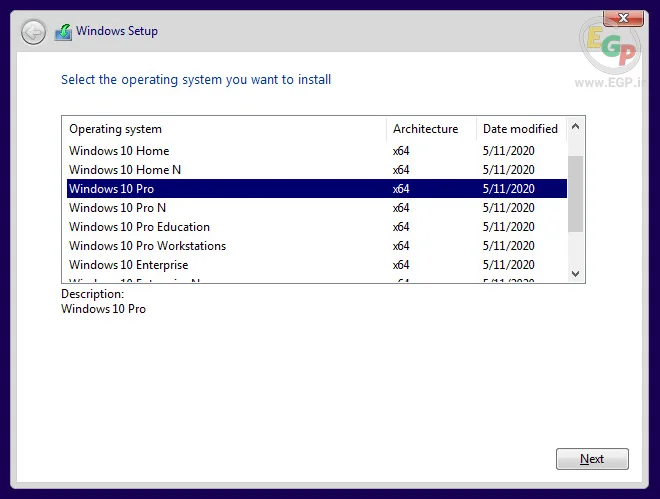The height and width of the screenshot is (499, 660).
Task: Click the Date modified column header
Action: pyautogui.click(x=522, y=129)
